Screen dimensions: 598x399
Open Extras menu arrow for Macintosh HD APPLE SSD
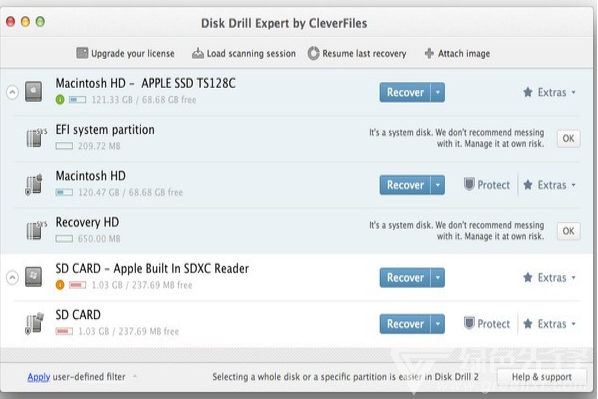[x=574, y=92]
